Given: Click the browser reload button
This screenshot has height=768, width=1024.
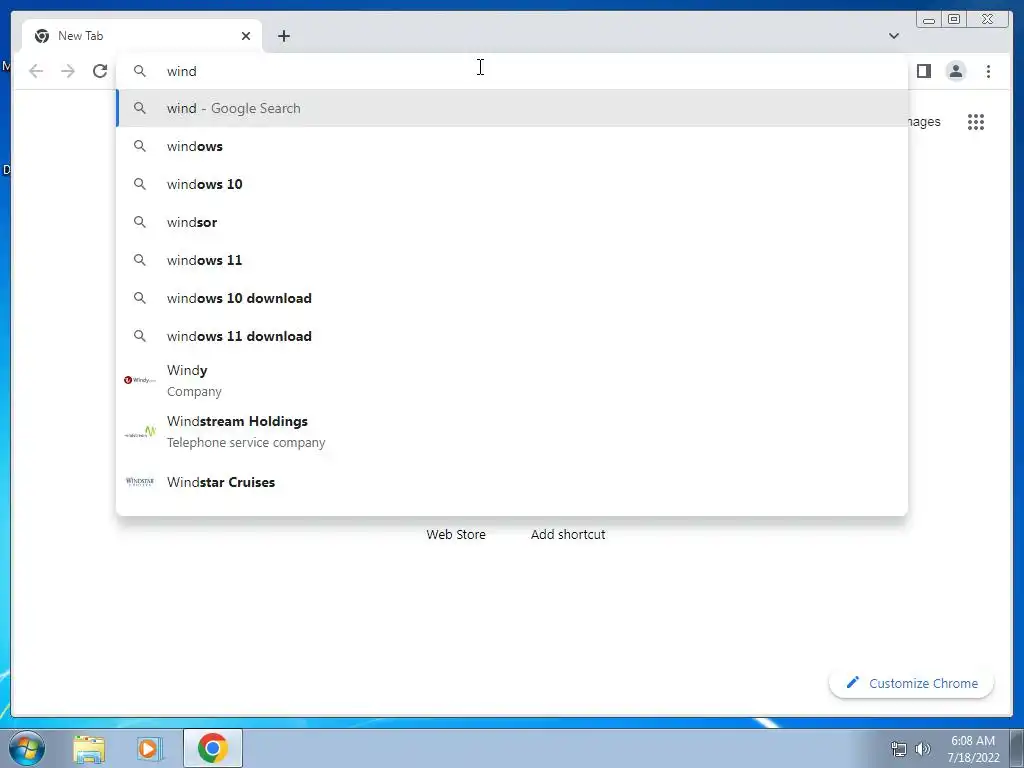Looking at the screenshot, I should coord(100,71).
